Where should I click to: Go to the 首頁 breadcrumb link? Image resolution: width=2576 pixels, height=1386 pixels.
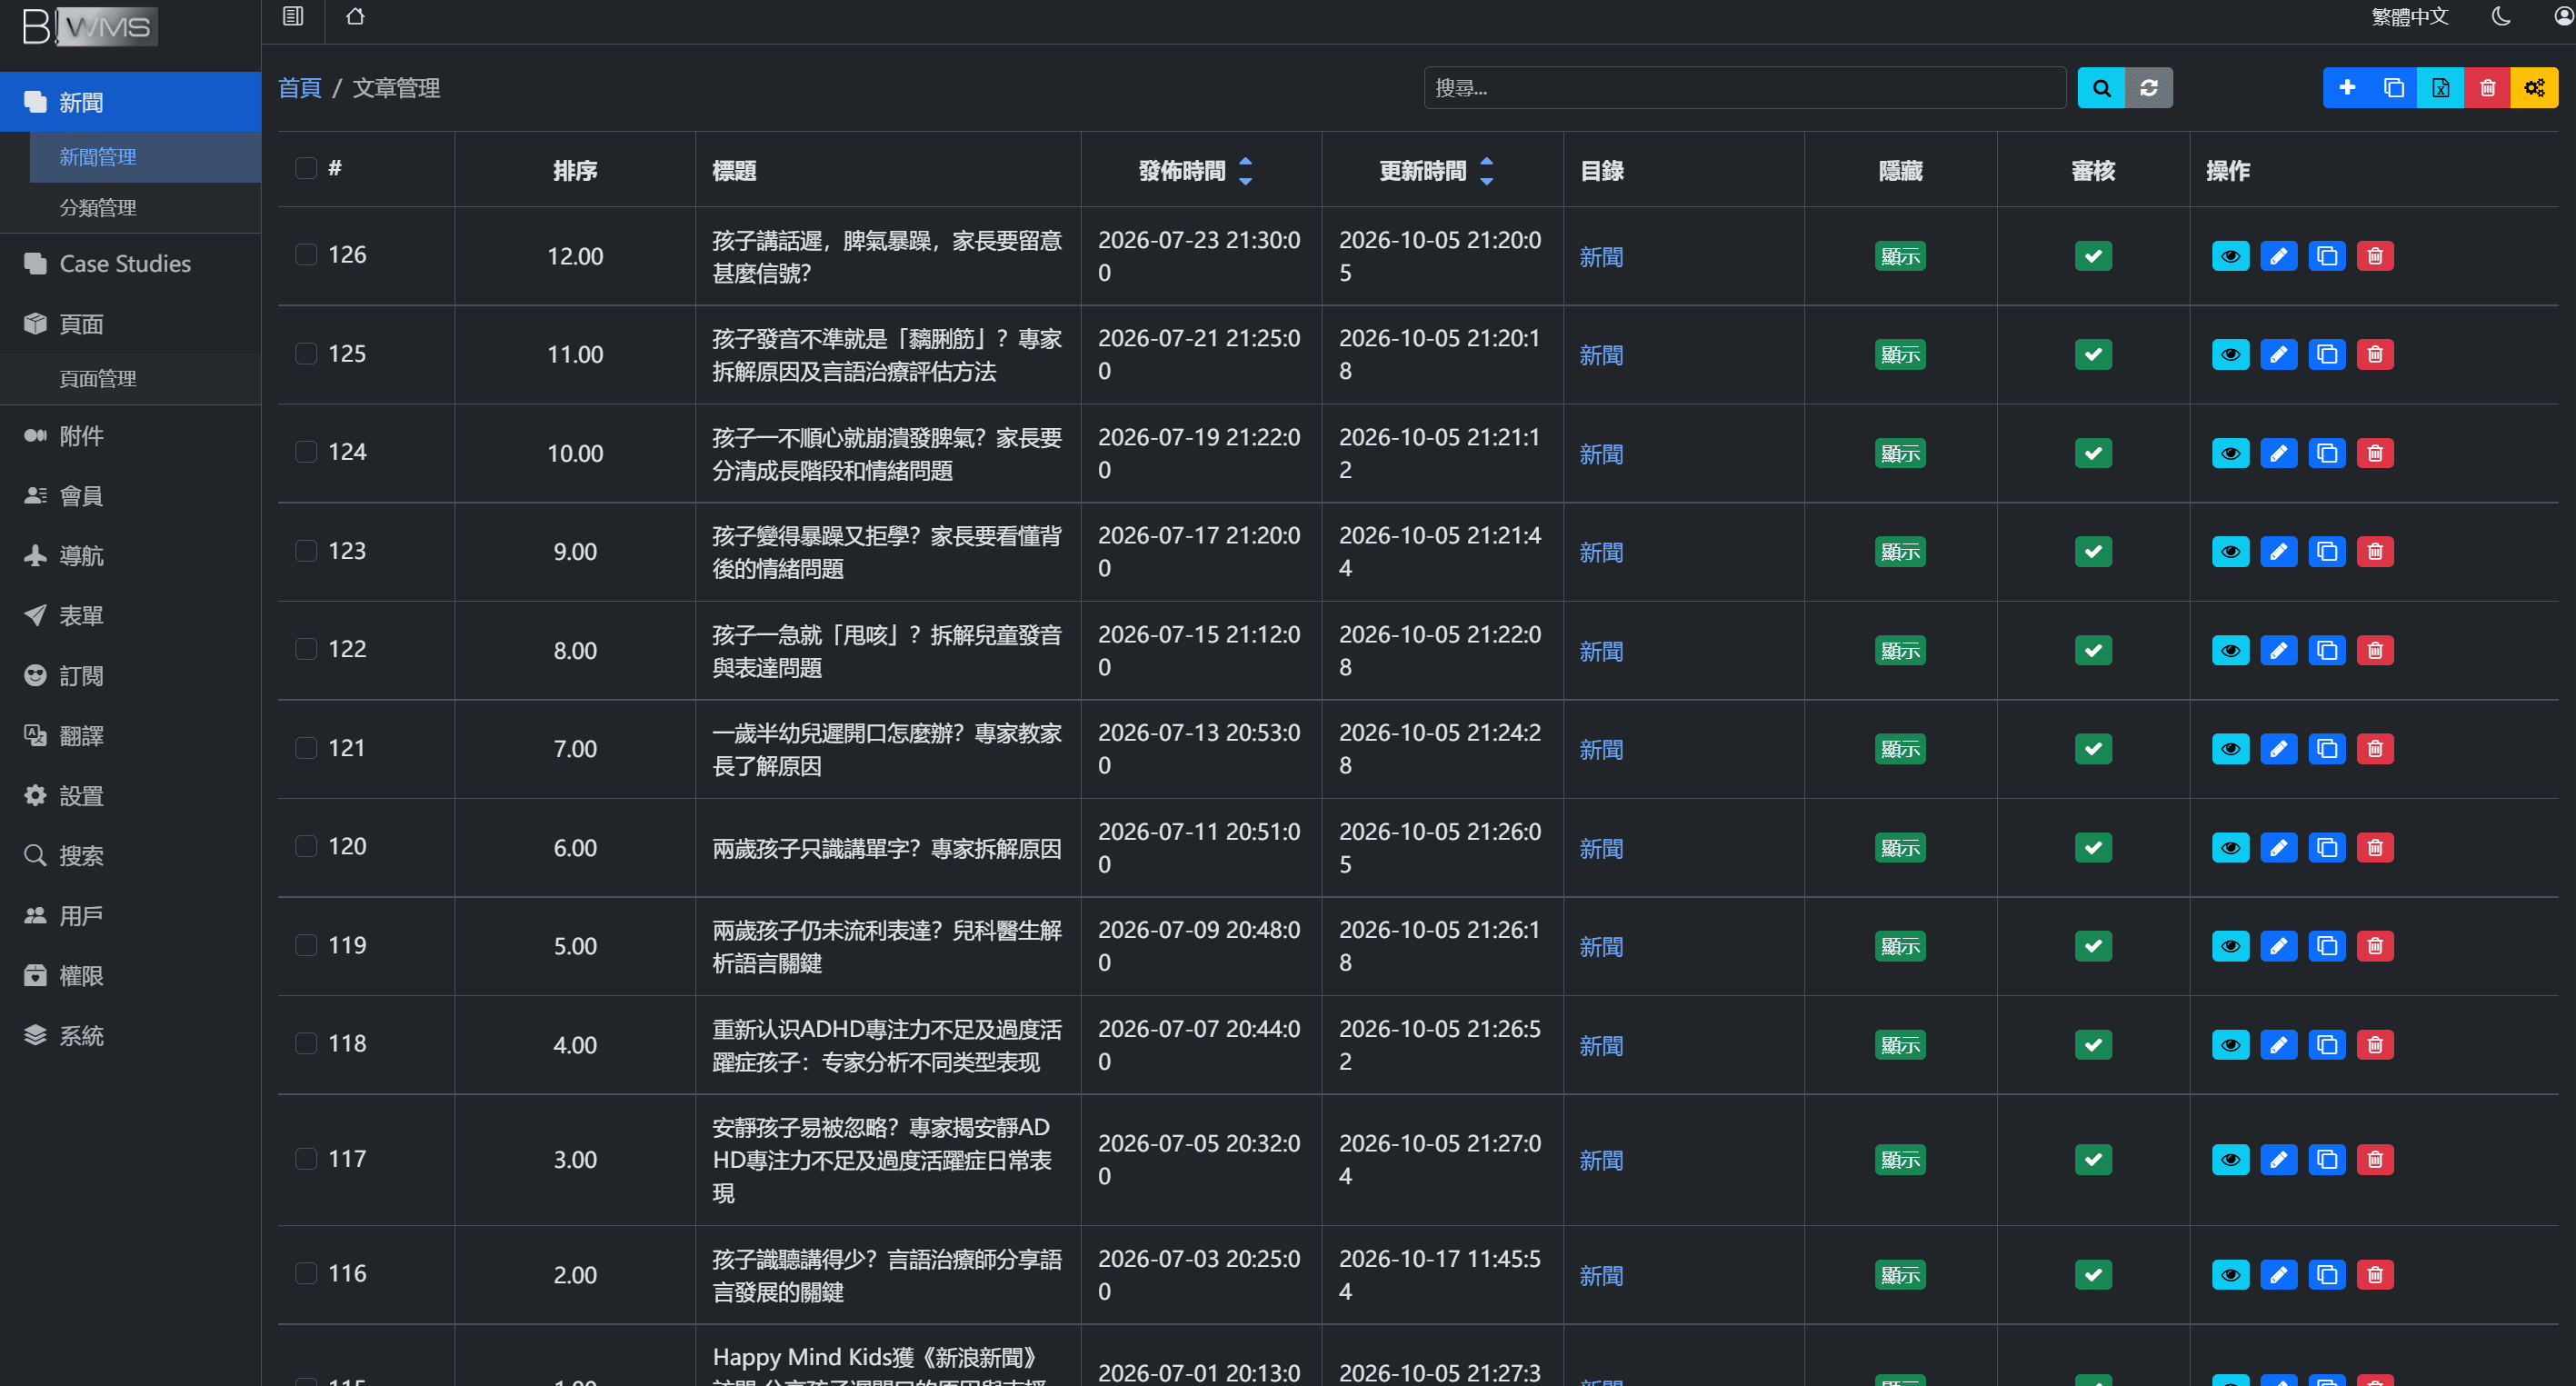tap(299, 88)
